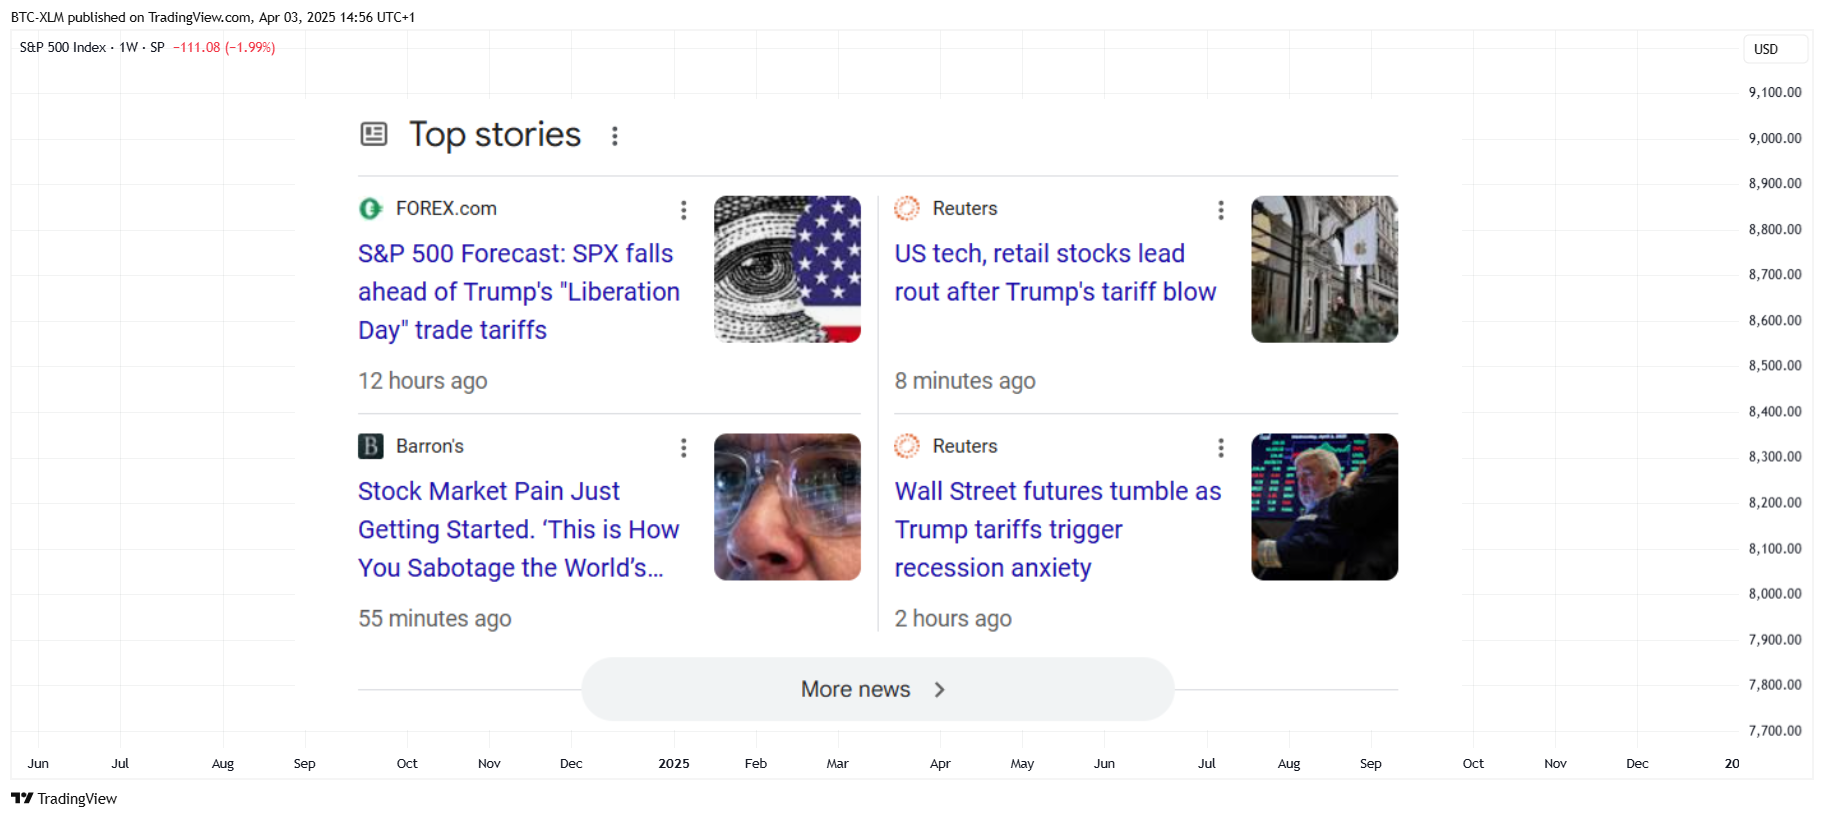The height and width of the screenshot is (818, 1824).
Task: Open Wall Street futures tumble headline
Action: coord(1058,530)
